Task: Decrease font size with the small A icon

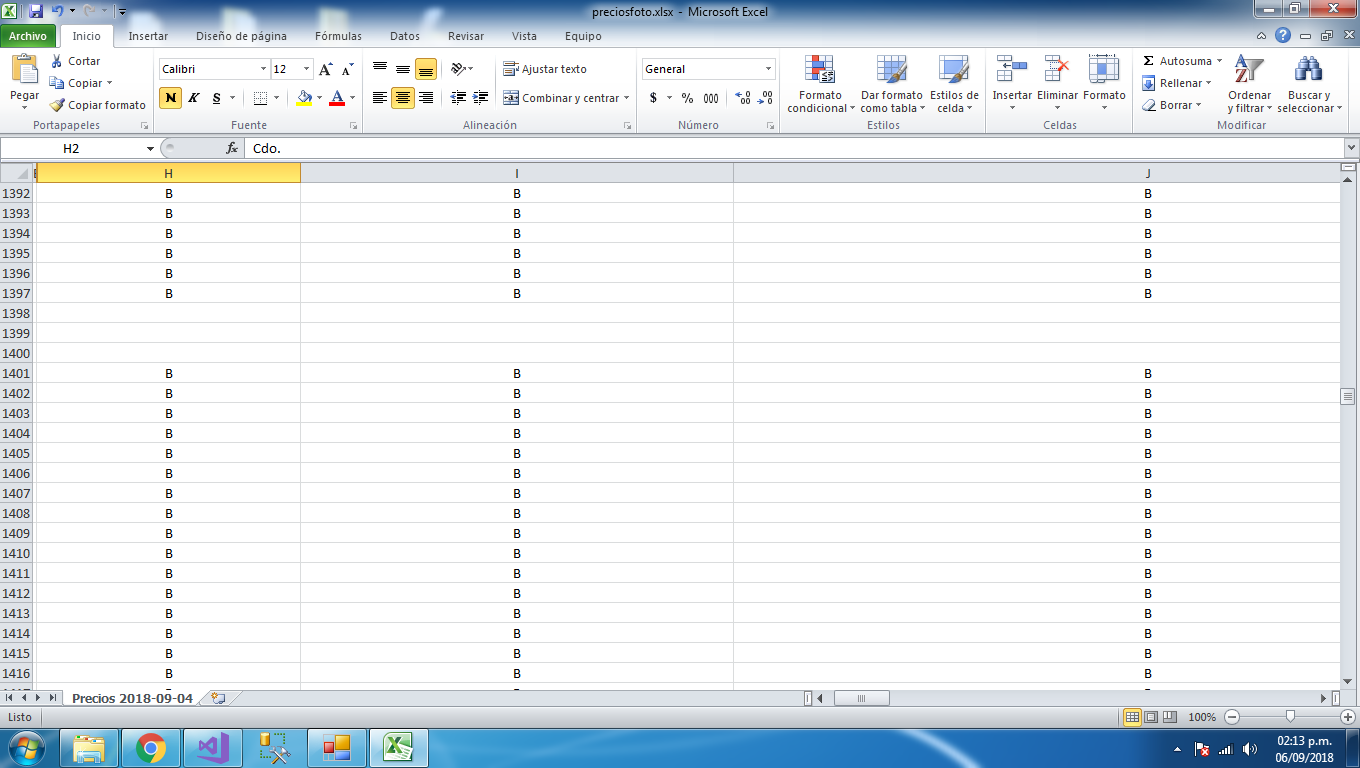Action: tap(347, 69)
